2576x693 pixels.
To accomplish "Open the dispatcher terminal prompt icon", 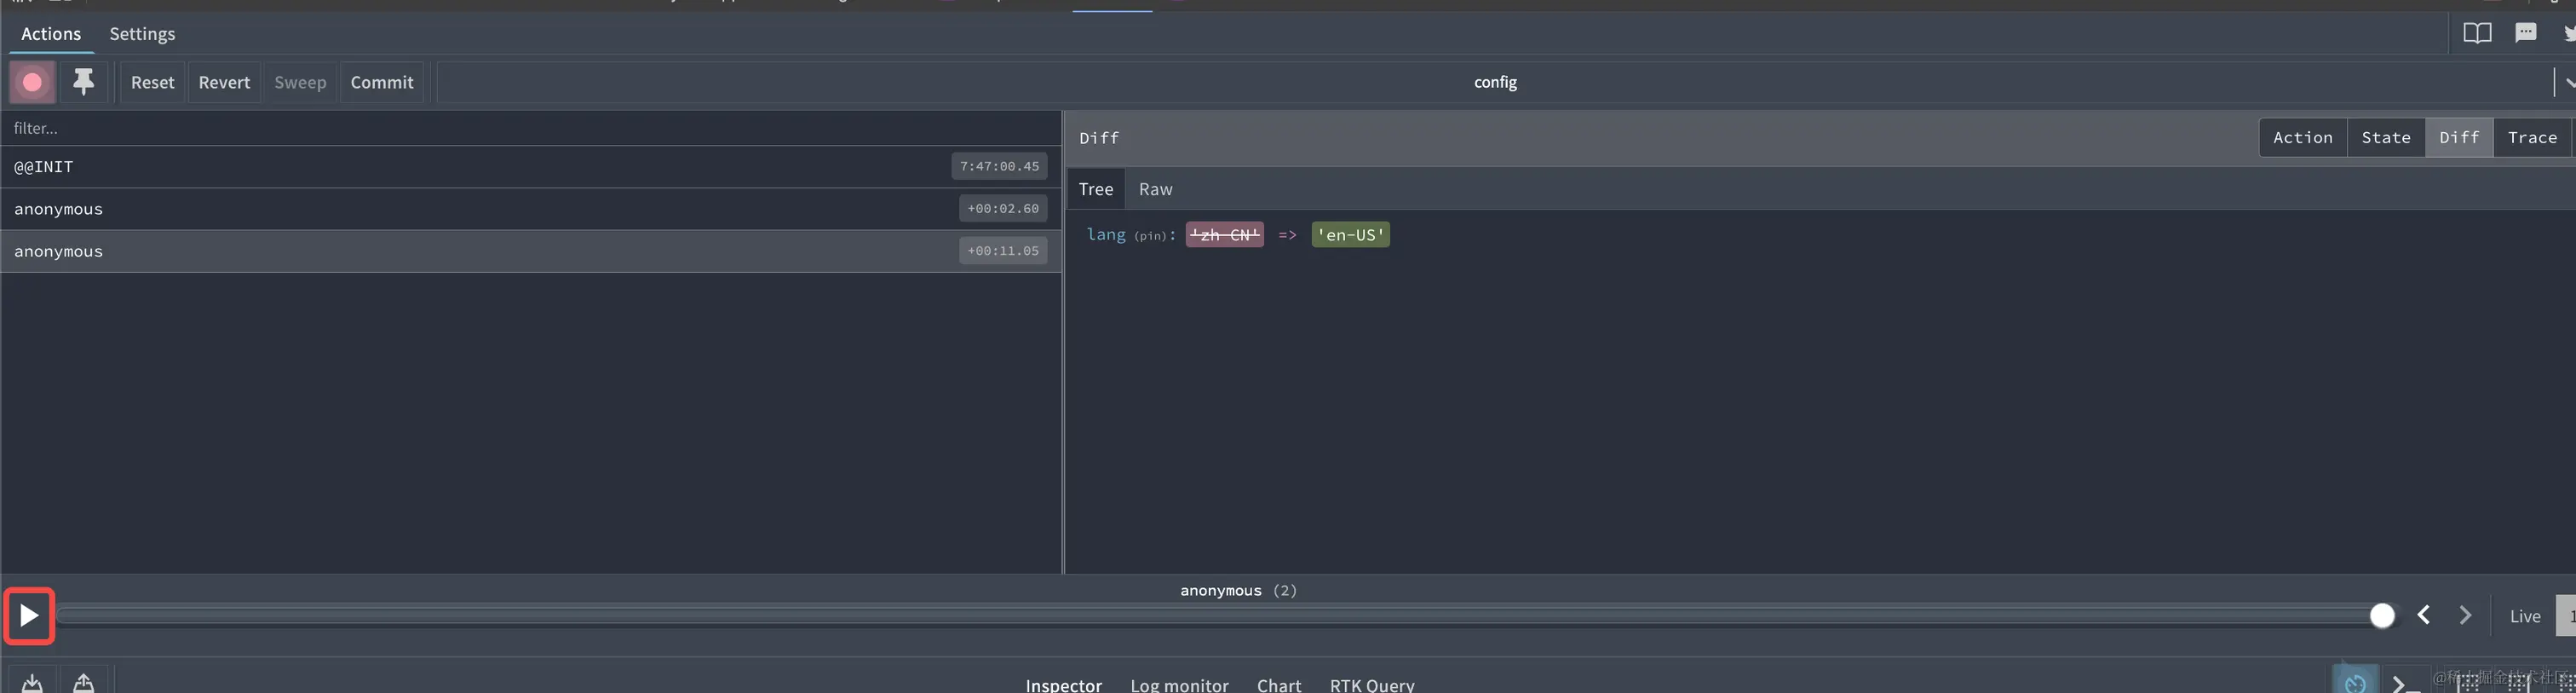I will [2403, 683].
